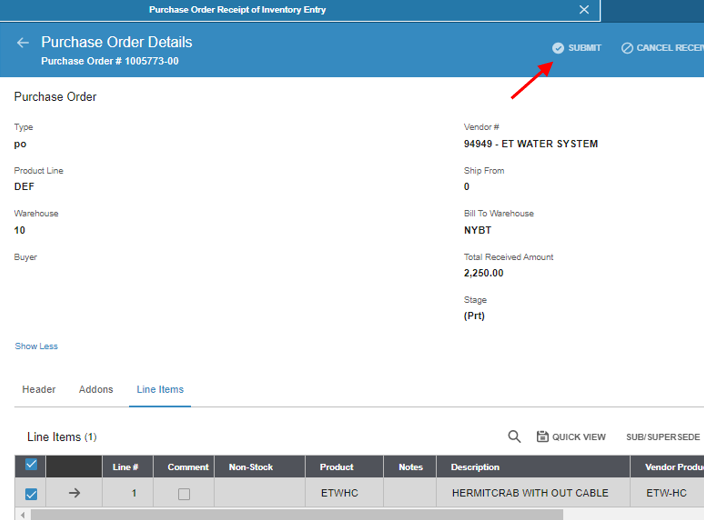Click the Notes column header
Screen dimensions: 704x520
tap(410, 467)
